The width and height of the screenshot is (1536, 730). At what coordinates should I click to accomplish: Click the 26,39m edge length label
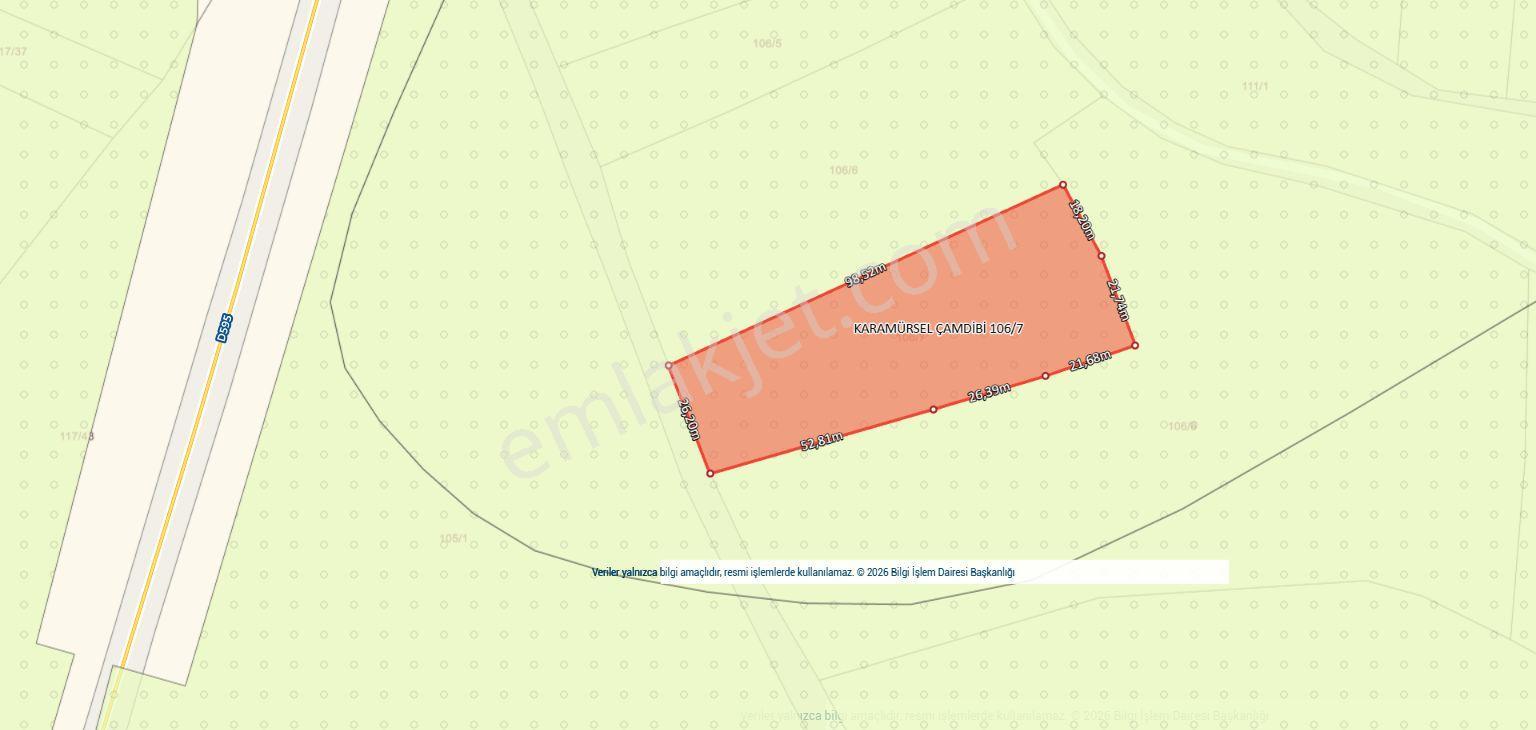989,392
